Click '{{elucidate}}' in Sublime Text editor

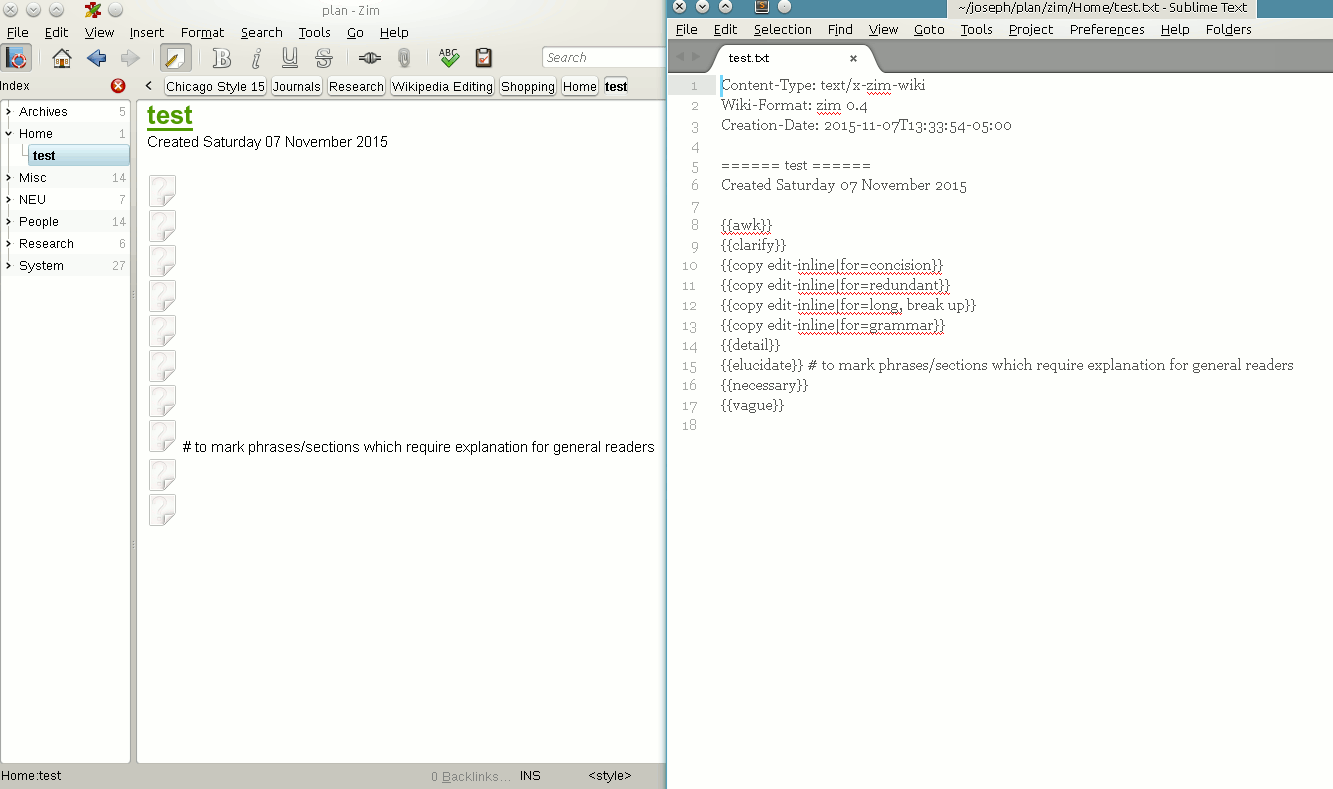coord(762,365)
